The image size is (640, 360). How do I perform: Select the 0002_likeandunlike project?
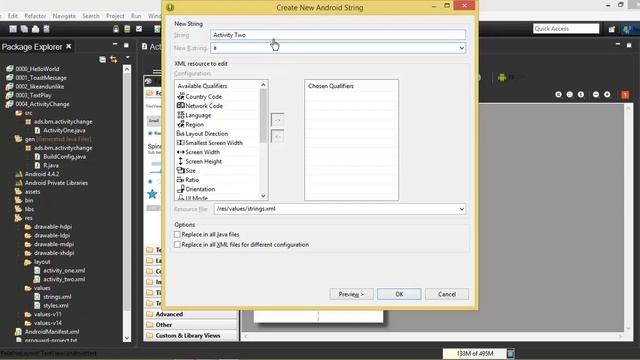35,87
